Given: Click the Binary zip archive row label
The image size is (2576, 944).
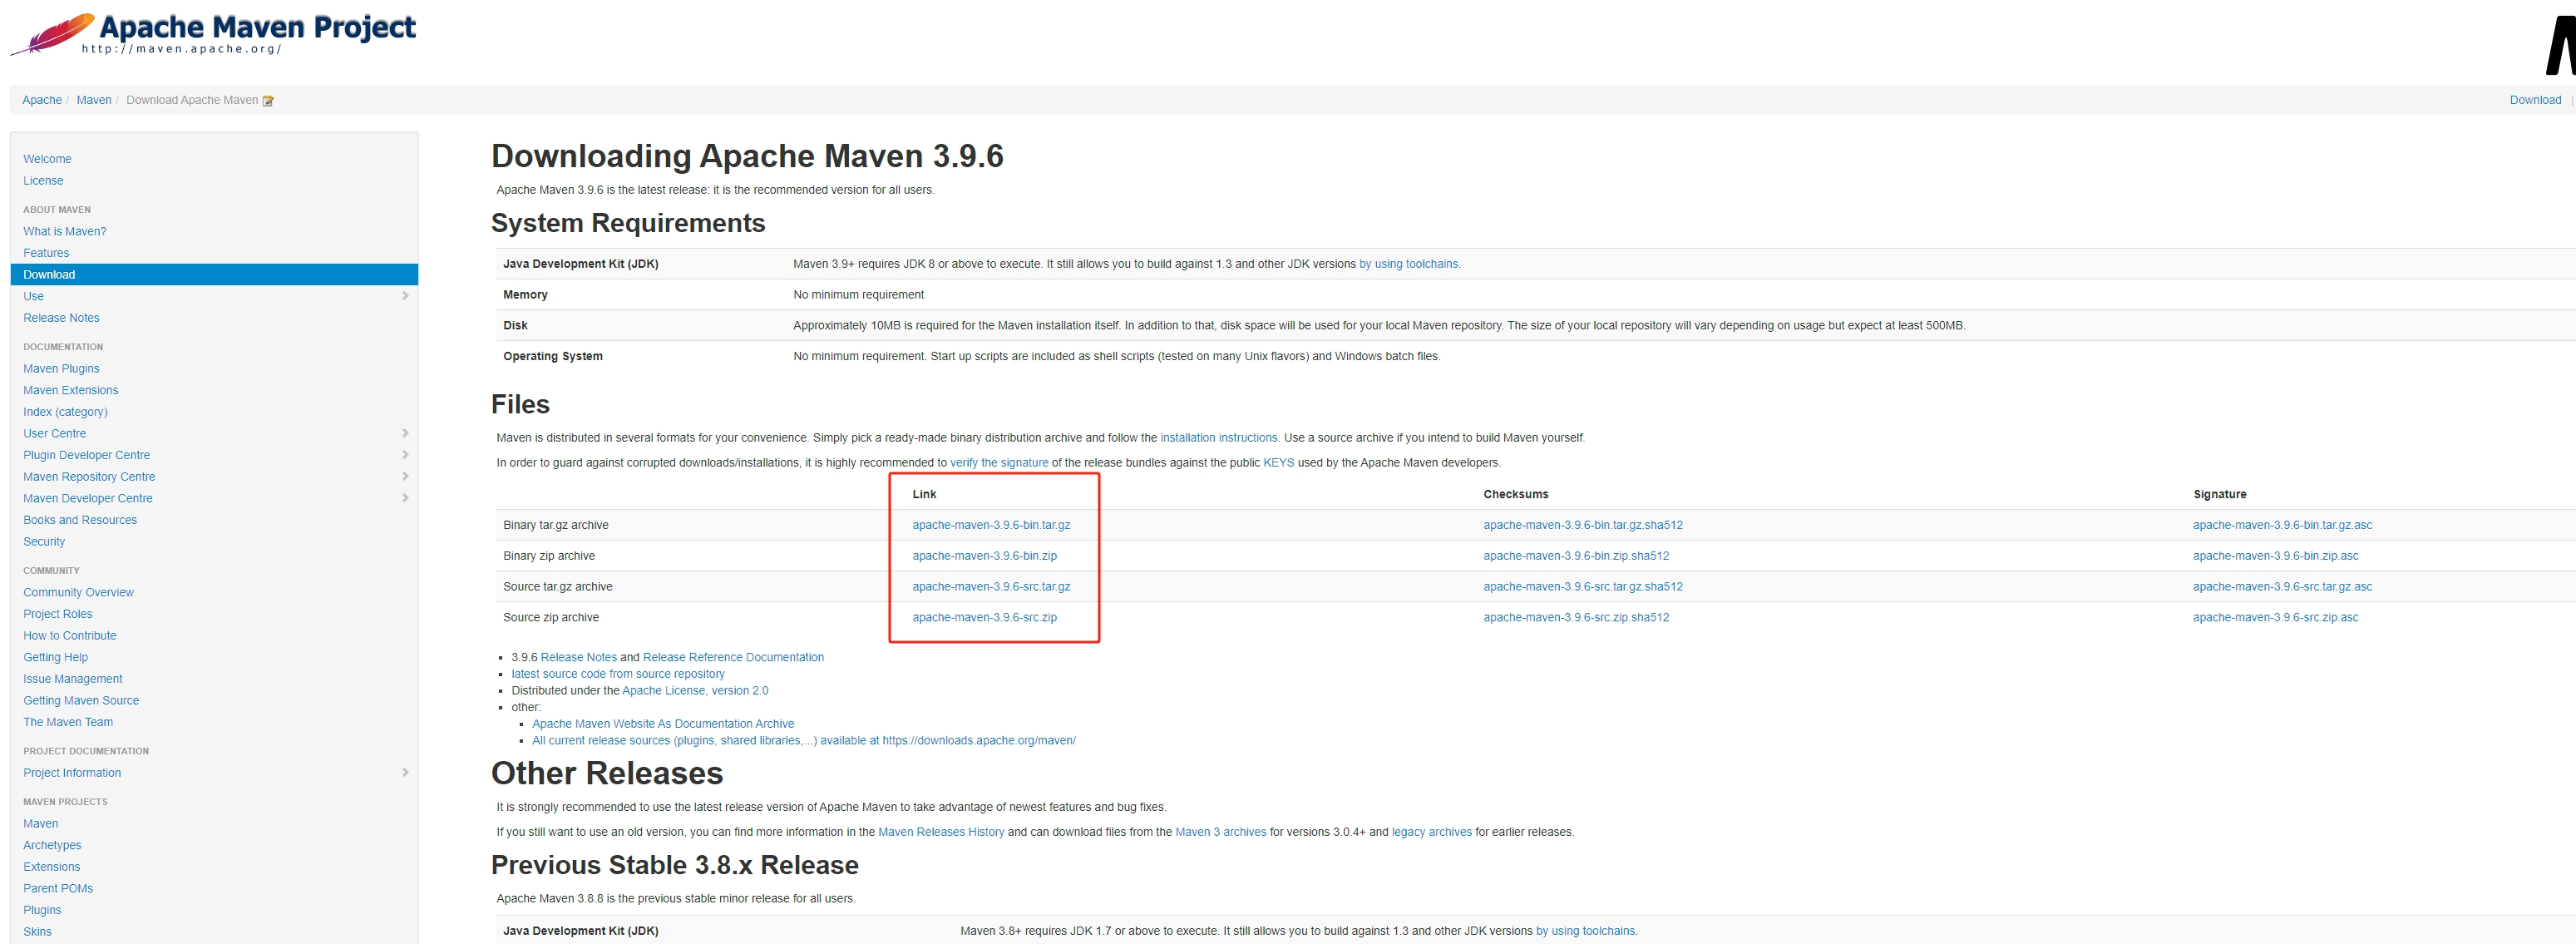Looking at the screenshot, I should pos(549,556).
